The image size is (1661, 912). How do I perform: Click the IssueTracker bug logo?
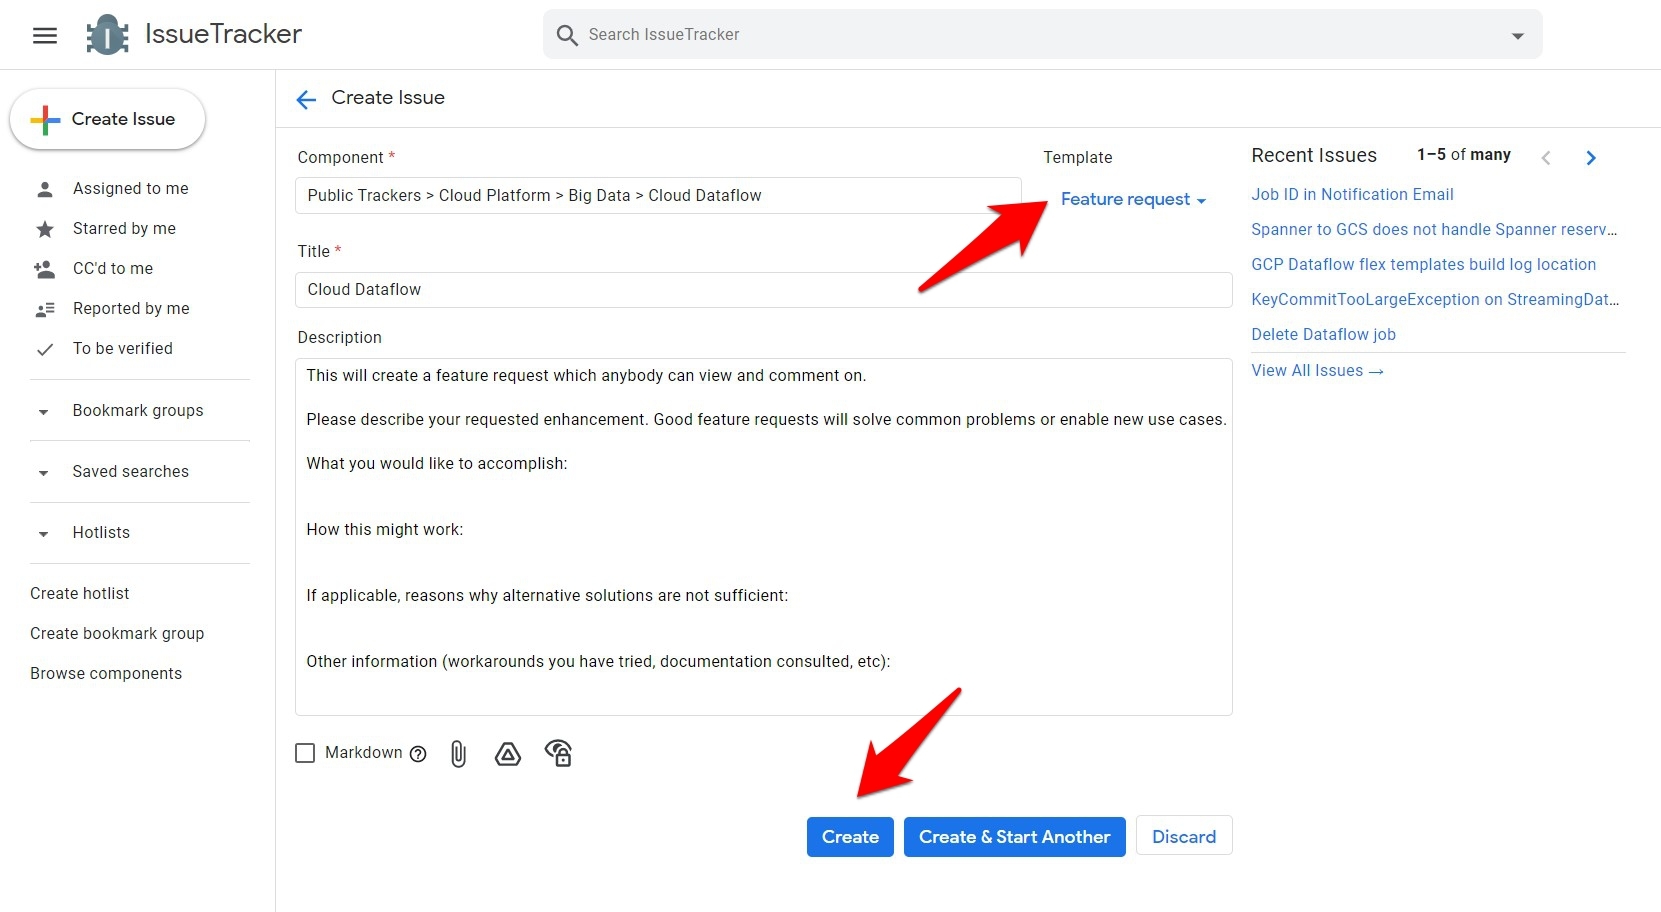coord(107,35)
